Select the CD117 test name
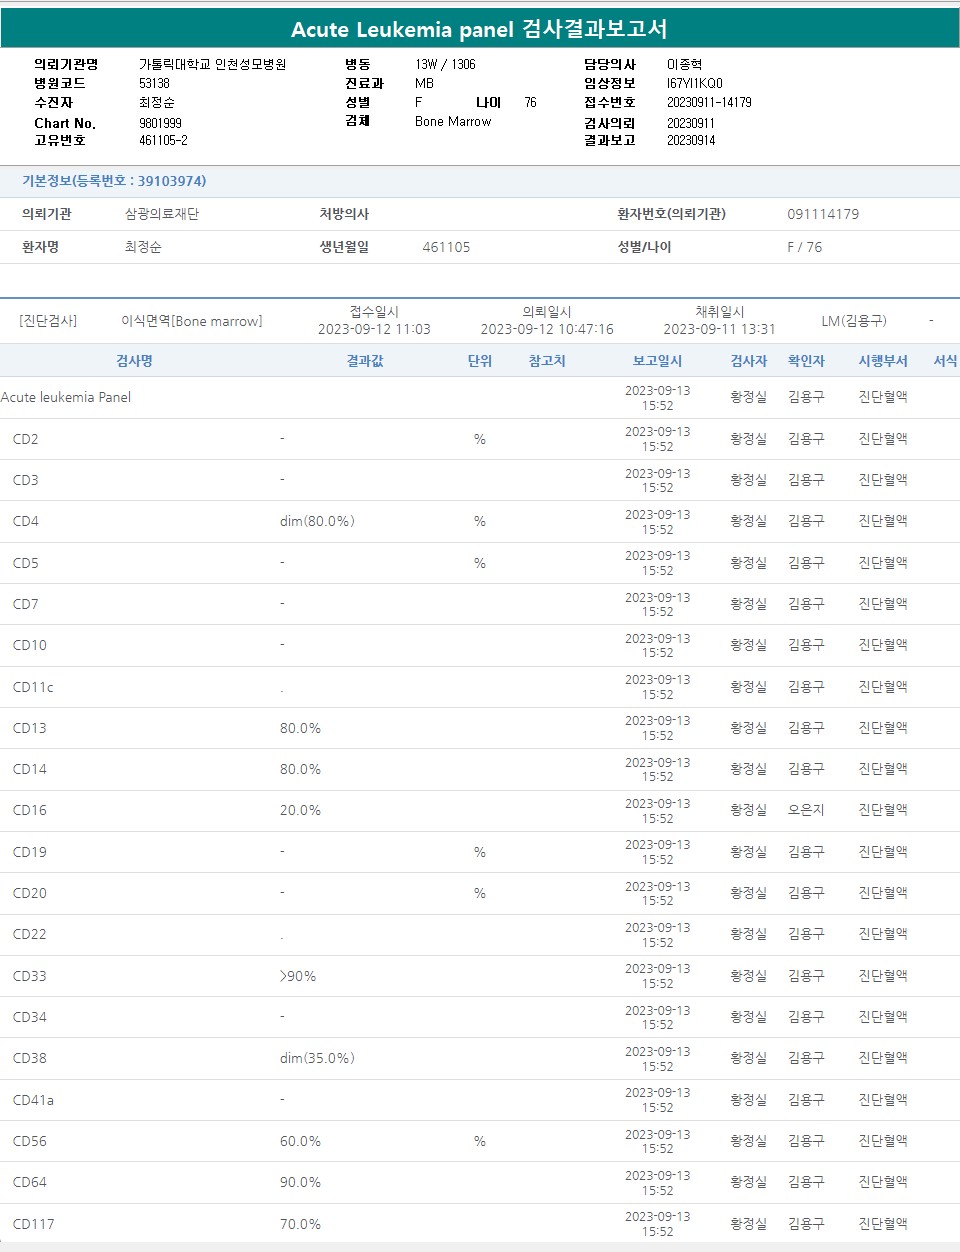This screenshot has width=960, height=1252. tap(34, 1224)
